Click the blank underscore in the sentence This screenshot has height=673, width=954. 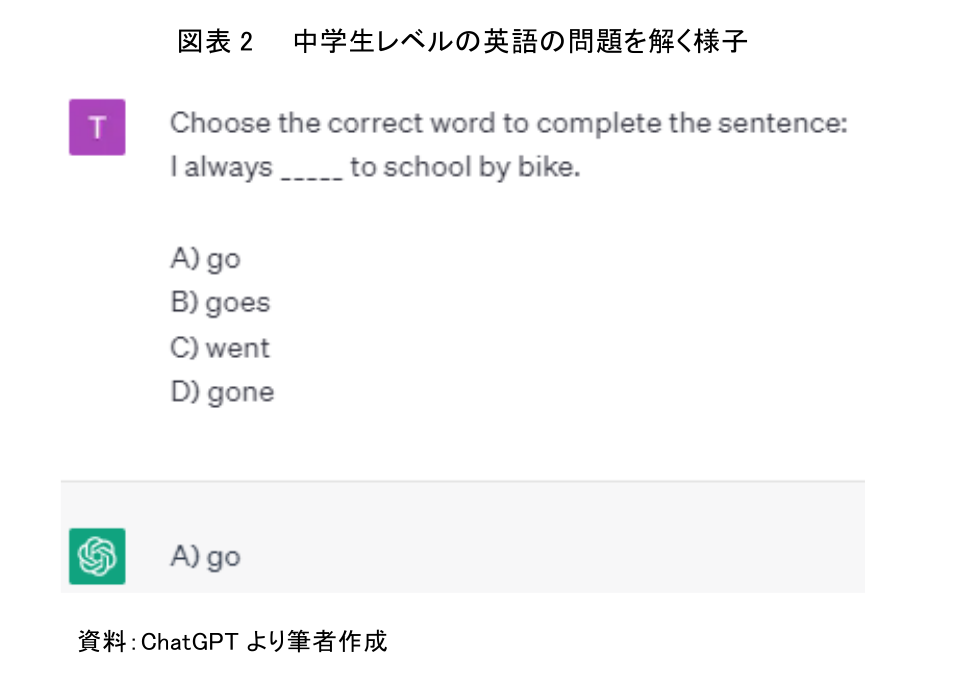pos(312,170)
